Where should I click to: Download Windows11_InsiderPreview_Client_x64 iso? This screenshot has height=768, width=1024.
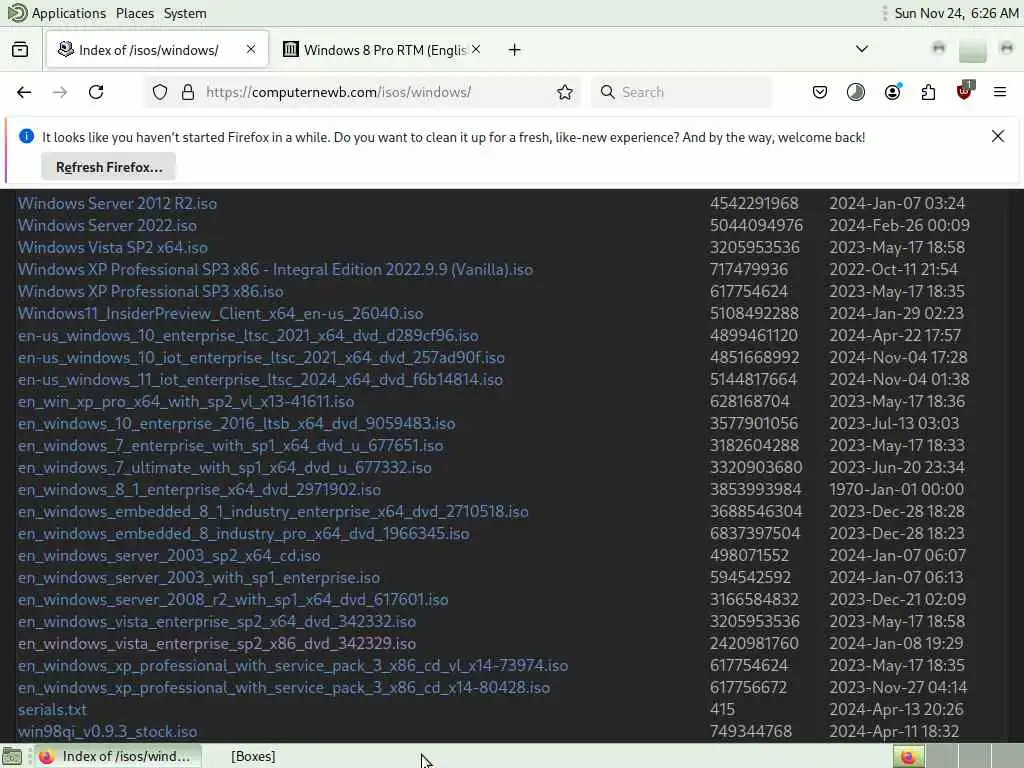[220, 313]
